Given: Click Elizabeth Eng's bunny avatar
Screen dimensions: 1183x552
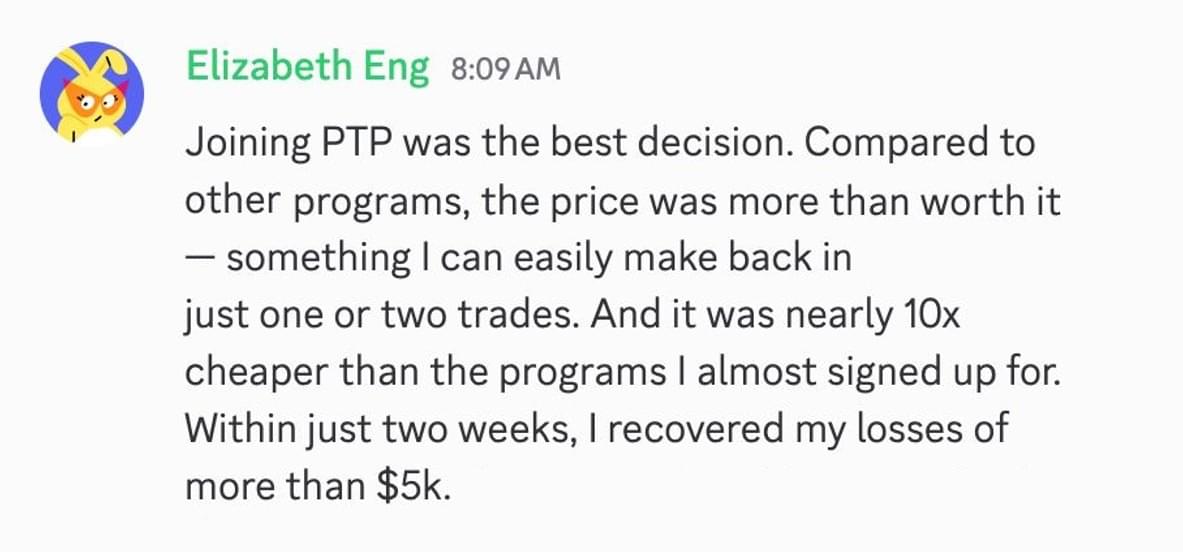Looking at the screenshot, I should pyautogui.click(x=92, y=93).
